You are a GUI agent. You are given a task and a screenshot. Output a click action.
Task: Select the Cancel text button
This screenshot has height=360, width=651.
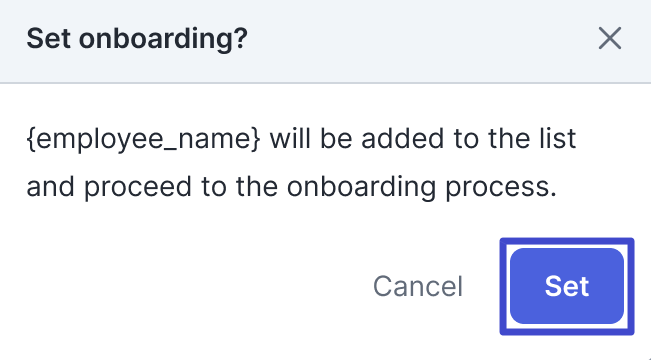pos(418,286)
